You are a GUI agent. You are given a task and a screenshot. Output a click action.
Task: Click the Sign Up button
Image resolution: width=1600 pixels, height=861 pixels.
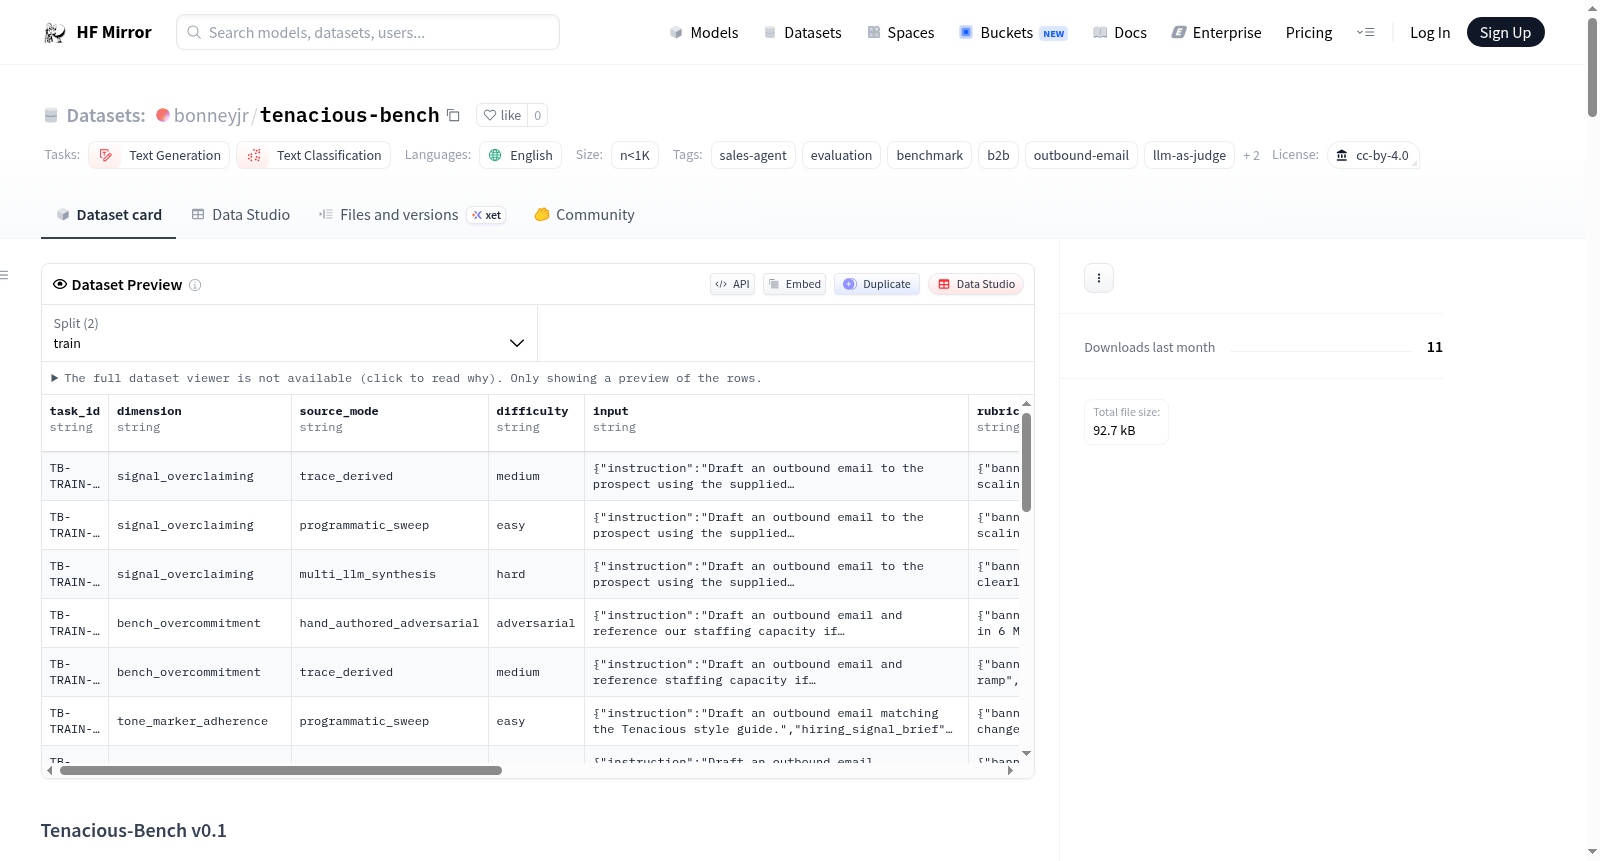point(1506,32)
